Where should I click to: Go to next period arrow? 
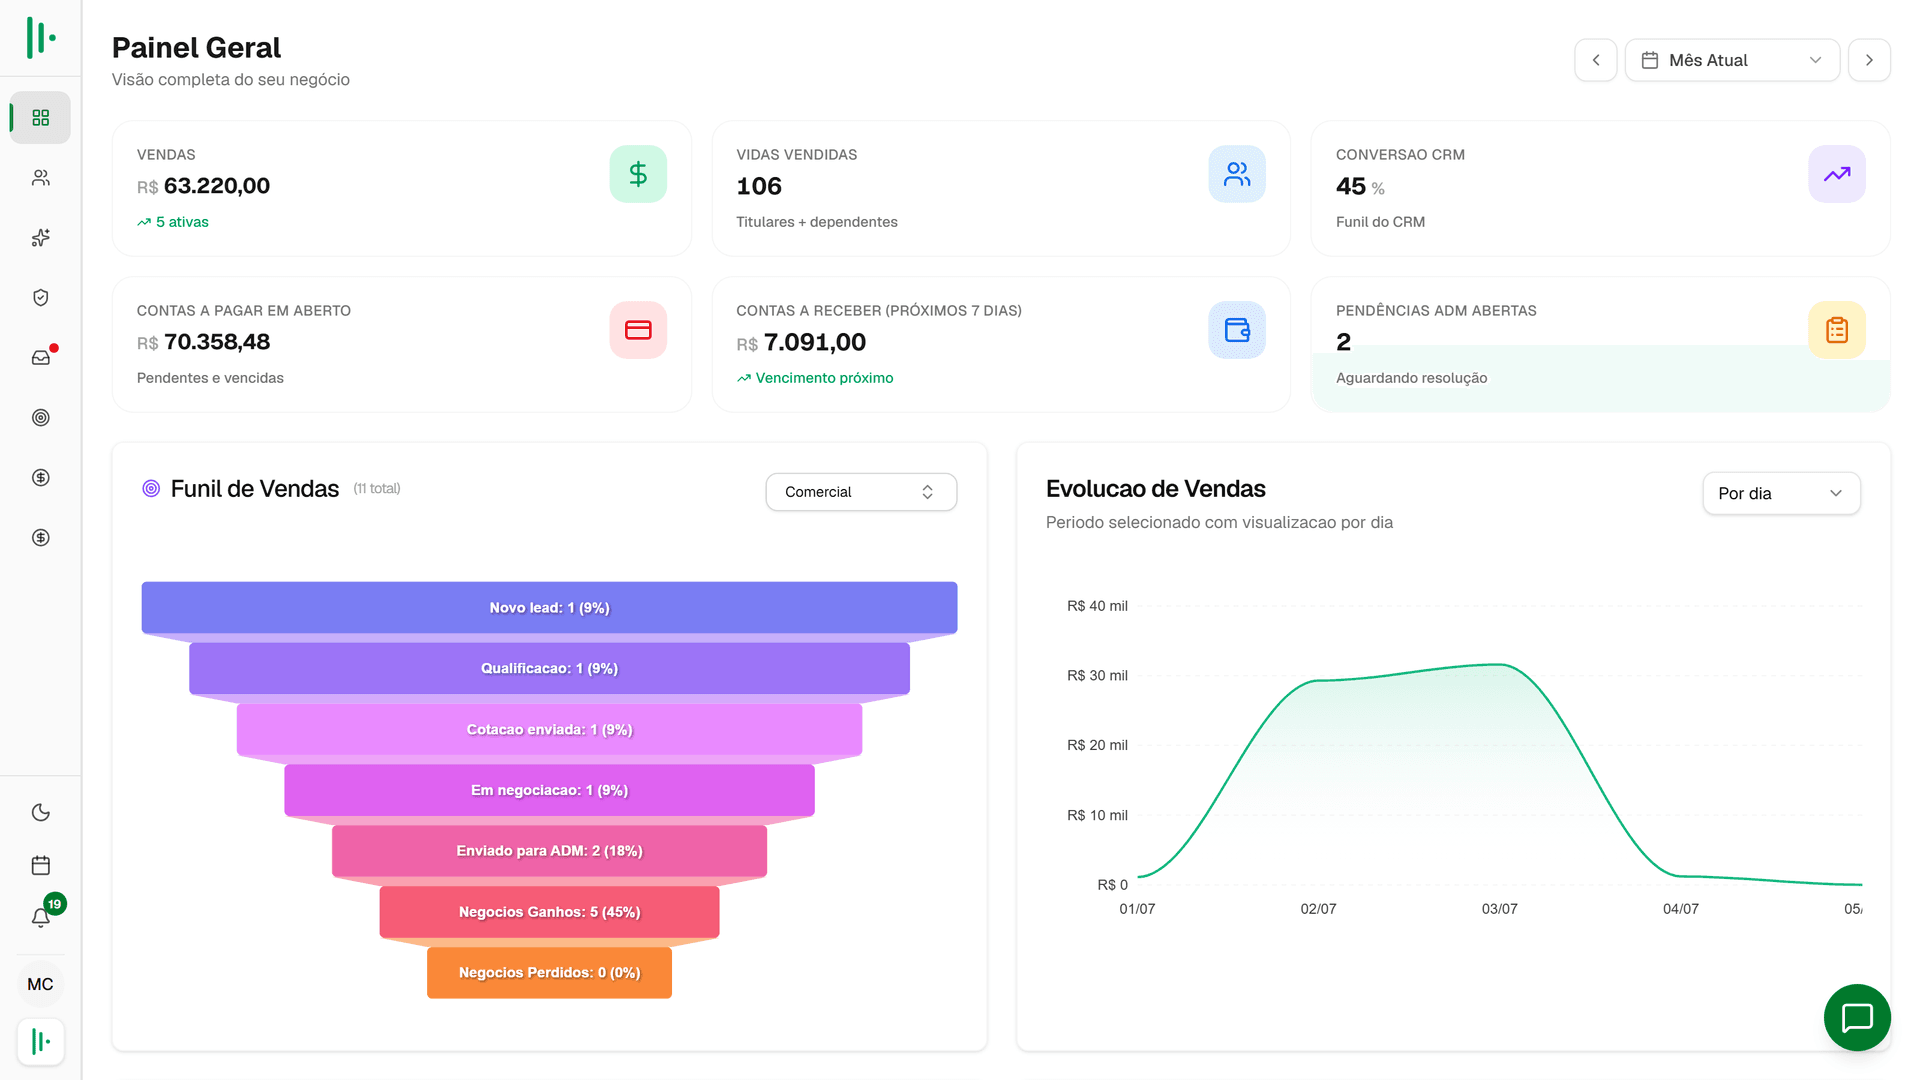tap(1869, 60)
